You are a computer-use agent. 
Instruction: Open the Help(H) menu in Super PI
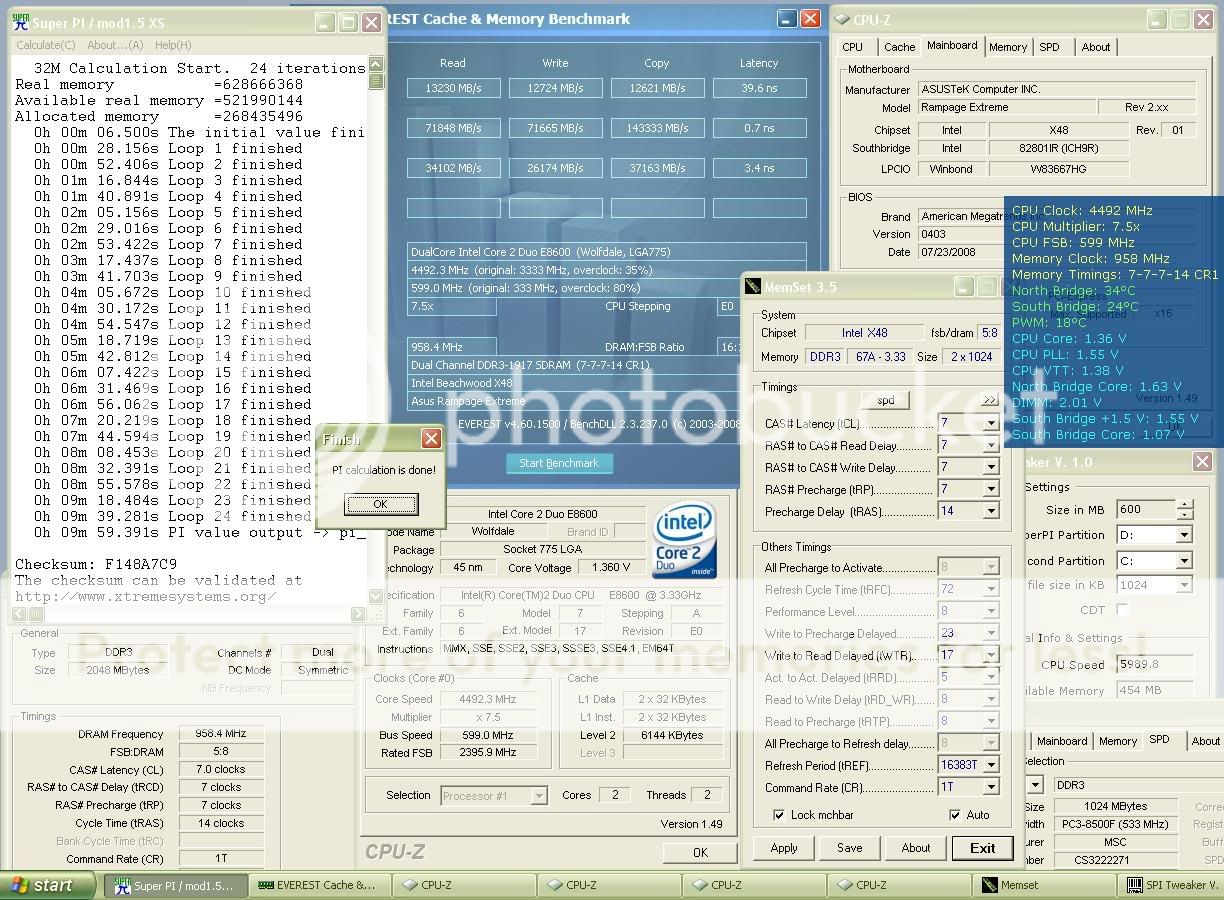point(173,45)
